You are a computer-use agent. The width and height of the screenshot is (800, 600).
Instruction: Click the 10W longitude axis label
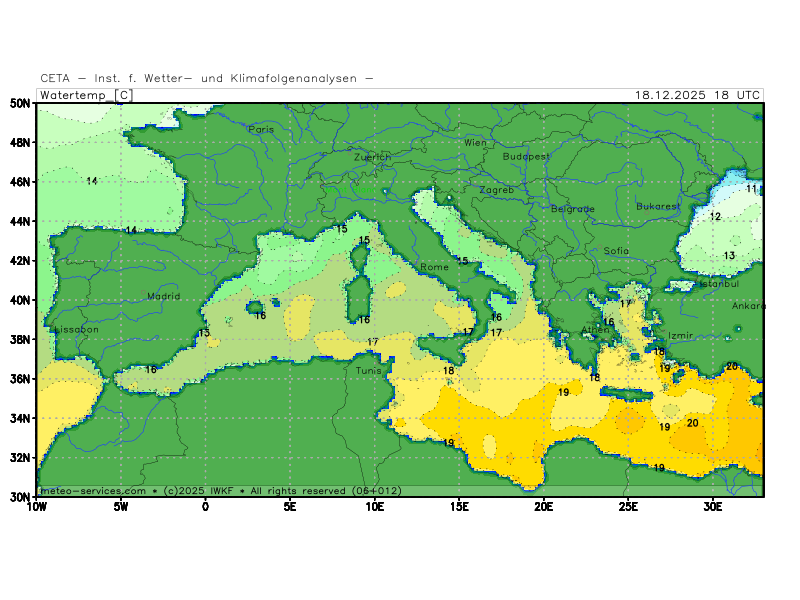[36, 507]
